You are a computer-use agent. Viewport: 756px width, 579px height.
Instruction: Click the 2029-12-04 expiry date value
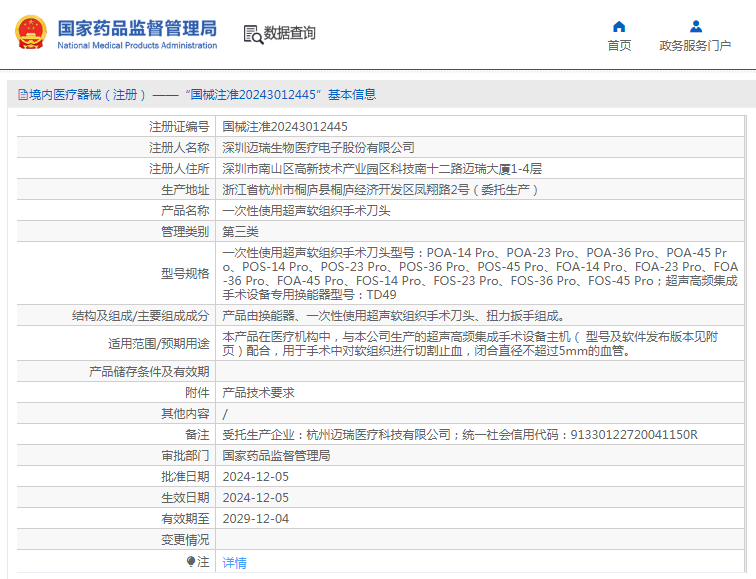pos(255,518)
